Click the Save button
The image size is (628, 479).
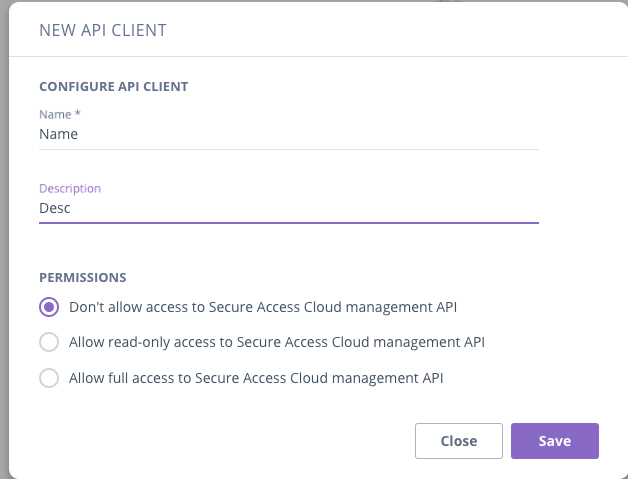pos(555,441)
